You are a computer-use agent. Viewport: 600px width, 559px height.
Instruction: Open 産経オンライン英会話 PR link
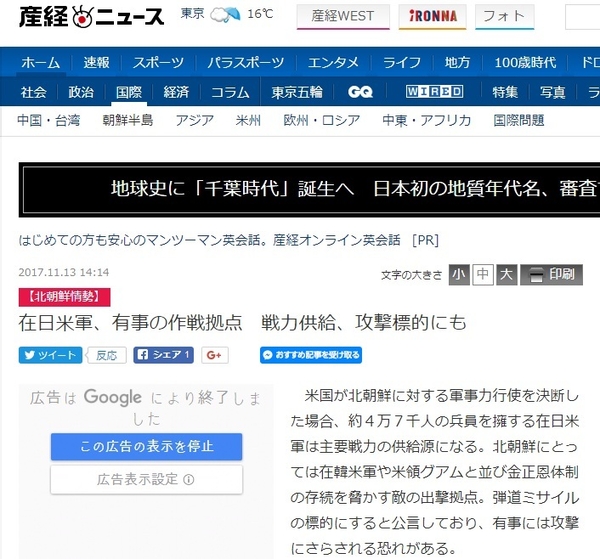(228, 240)
